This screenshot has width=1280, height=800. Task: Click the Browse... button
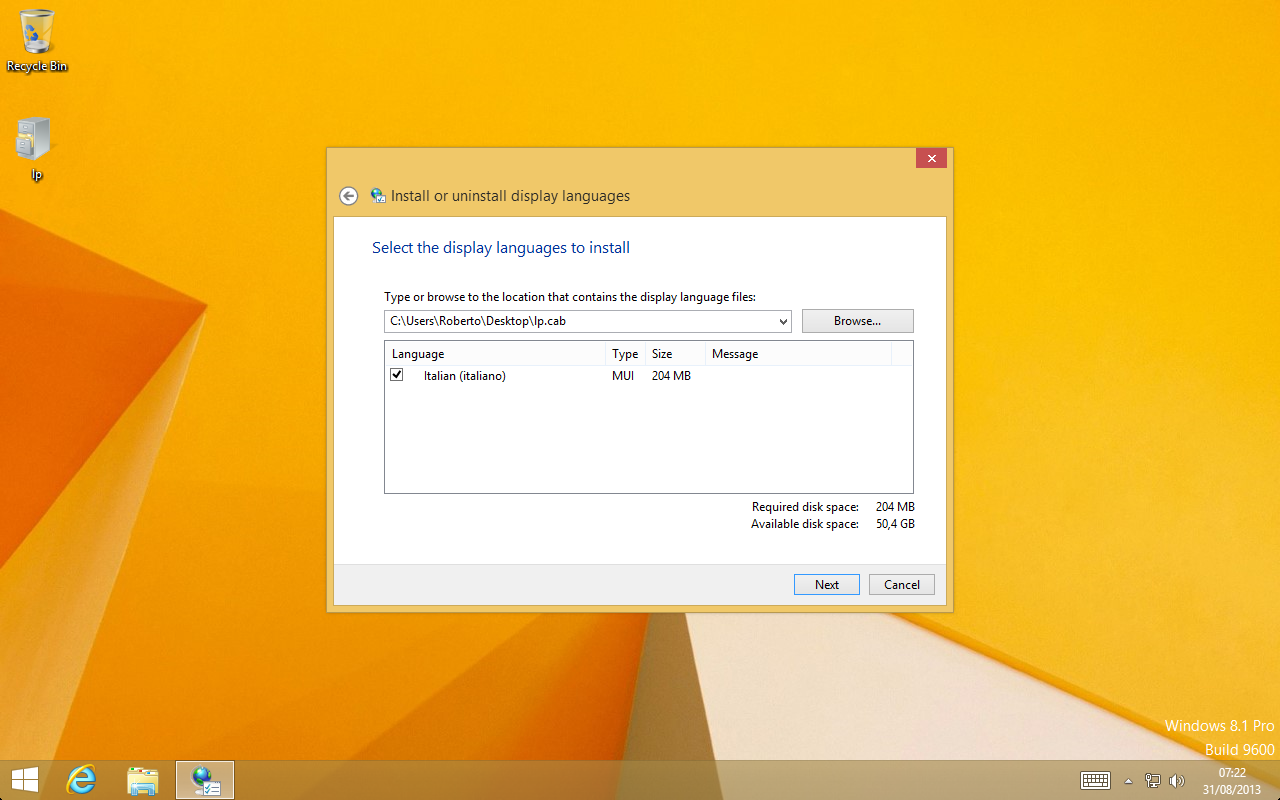(x=858, y=321)
